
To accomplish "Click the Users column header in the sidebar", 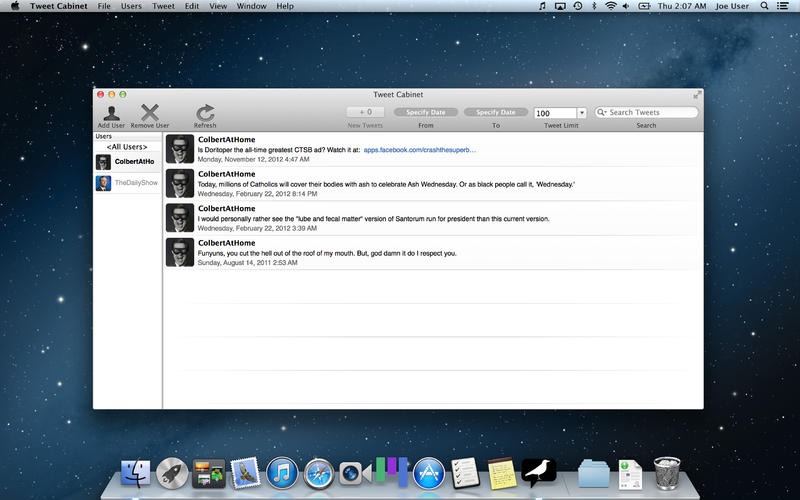I will point(127,136).
